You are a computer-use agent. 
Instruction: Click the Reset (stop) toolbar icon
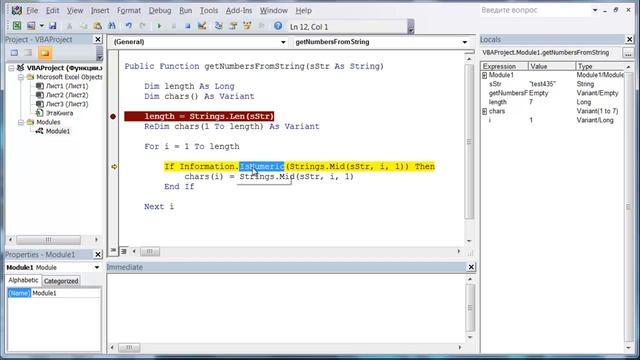click(x=187, y=26)
